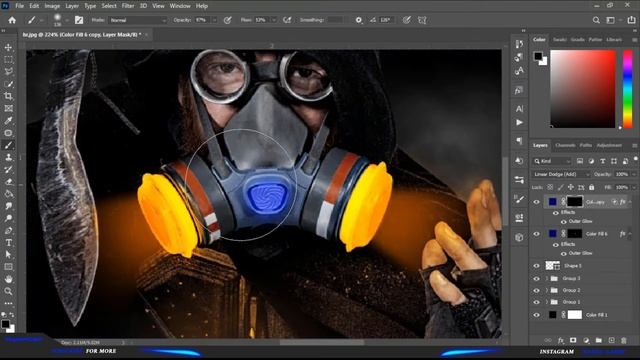Select the Clone Stamp tool
Image resolution: width=640 pixels, height=360 pixels.
(x=8, y=158)
